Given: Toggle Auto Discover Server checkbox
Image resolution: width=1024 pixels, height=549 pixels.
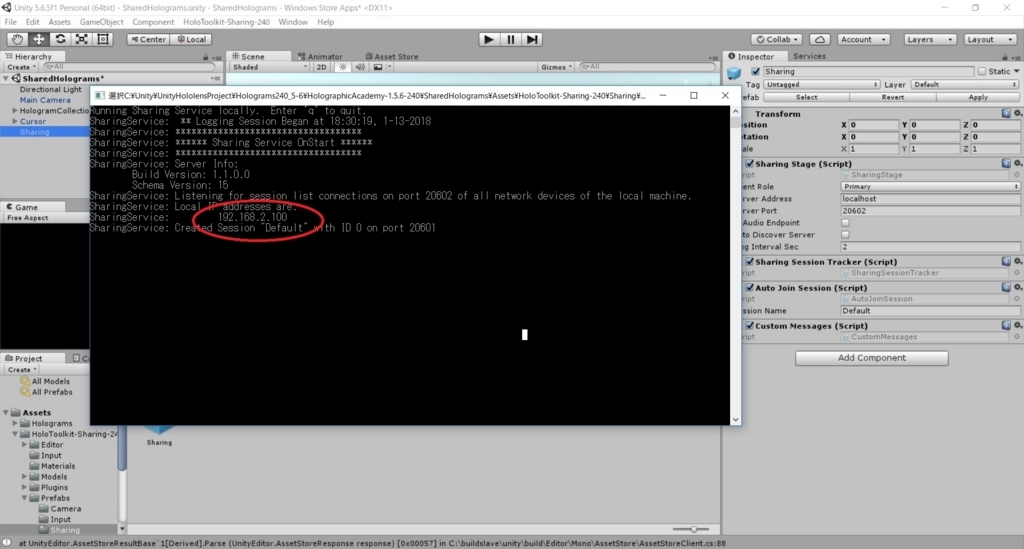Looking at the screenshot, I should coord(845,234).
